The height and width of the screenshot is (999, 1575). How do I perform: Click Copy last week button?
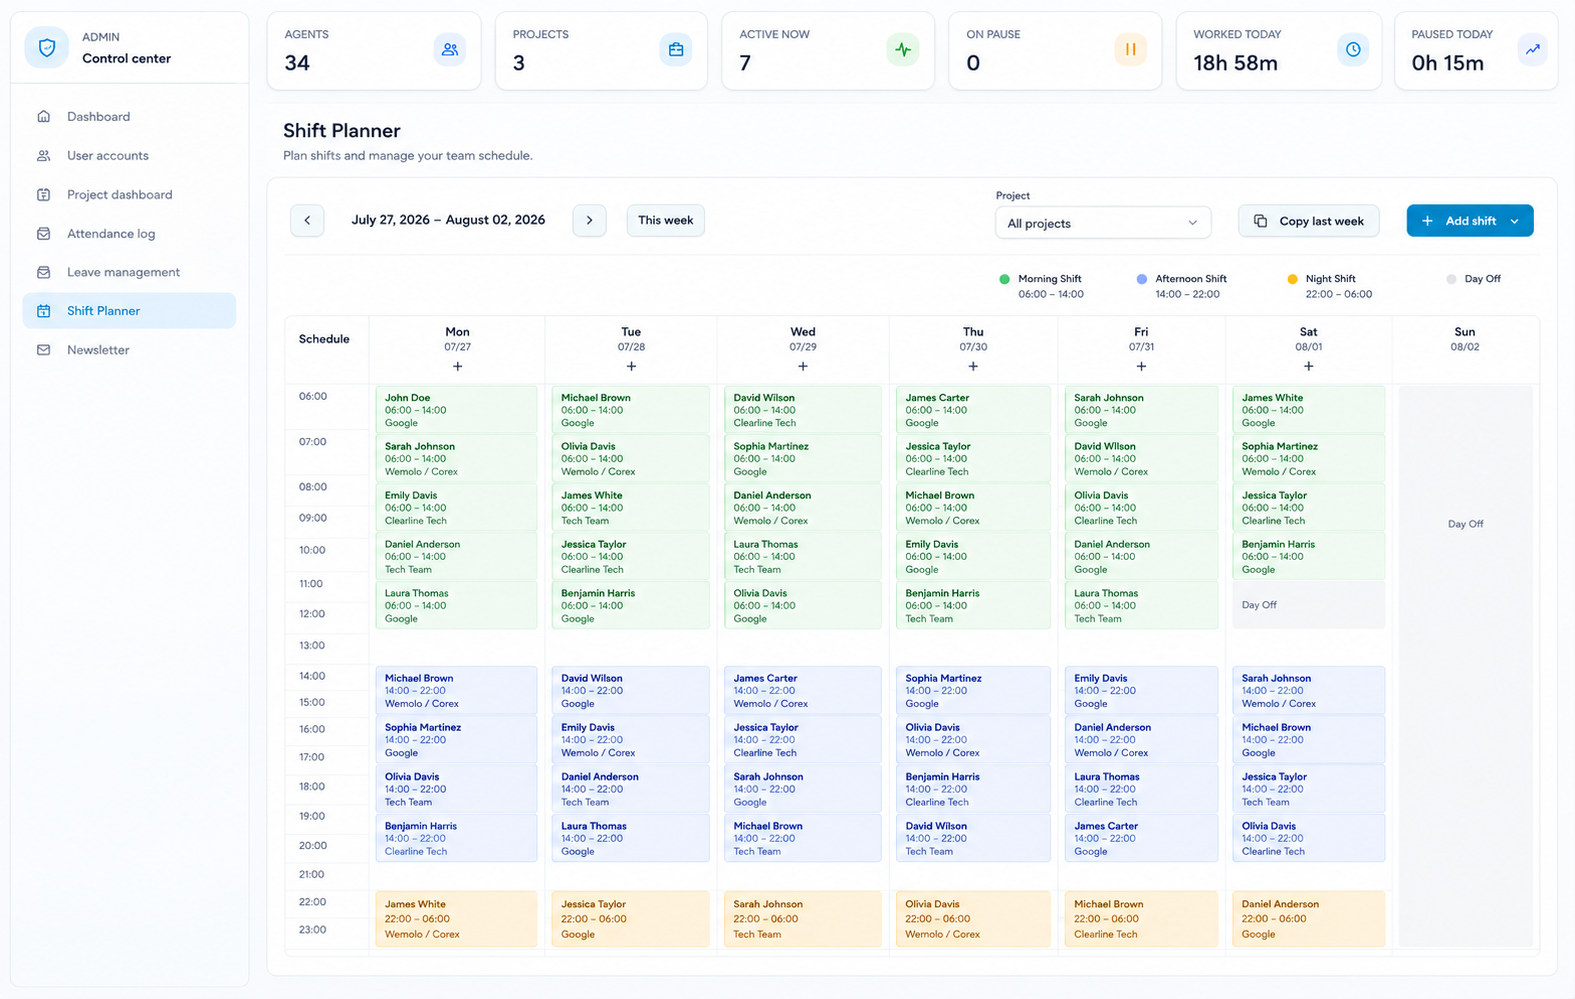pos(1309,221)
